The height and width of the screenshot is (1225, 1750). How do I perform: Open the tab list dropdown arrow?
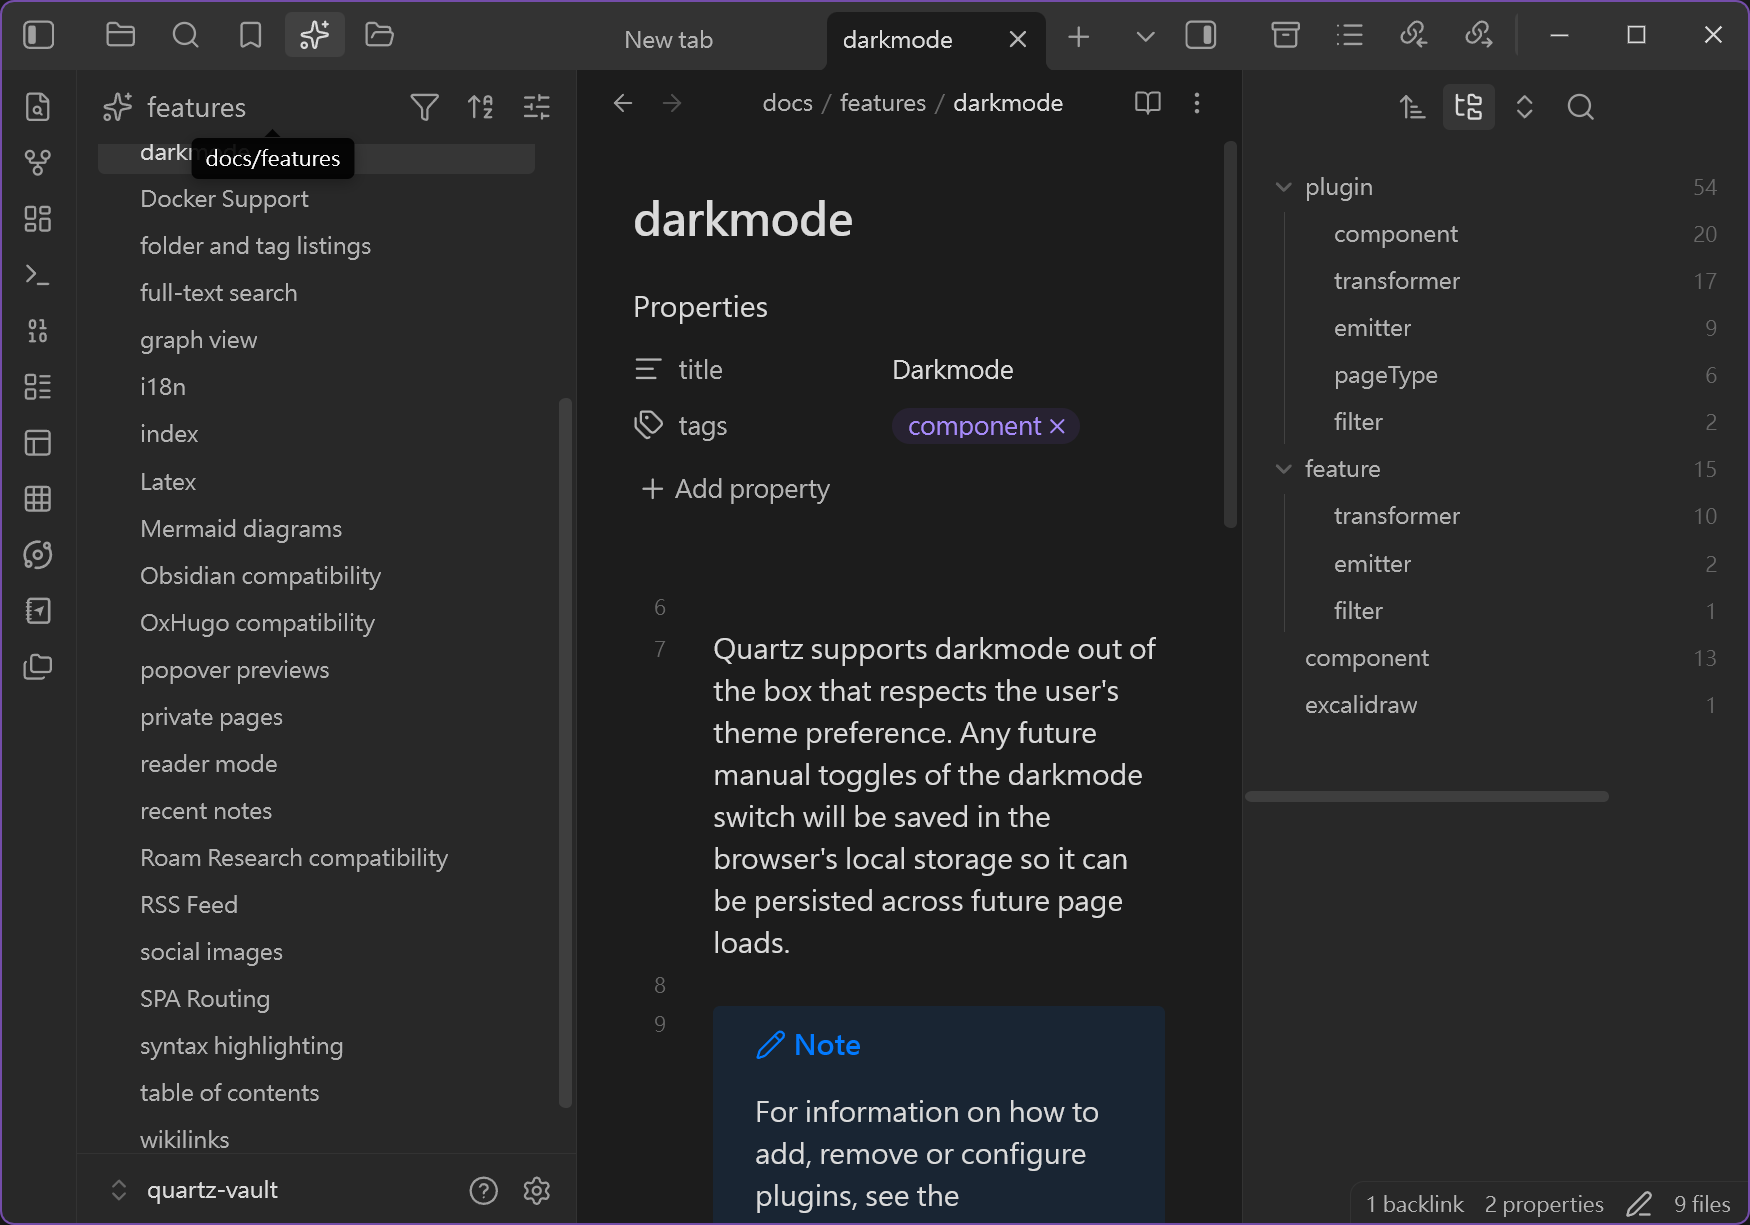pyautogui.click(x=1145, y=37)
